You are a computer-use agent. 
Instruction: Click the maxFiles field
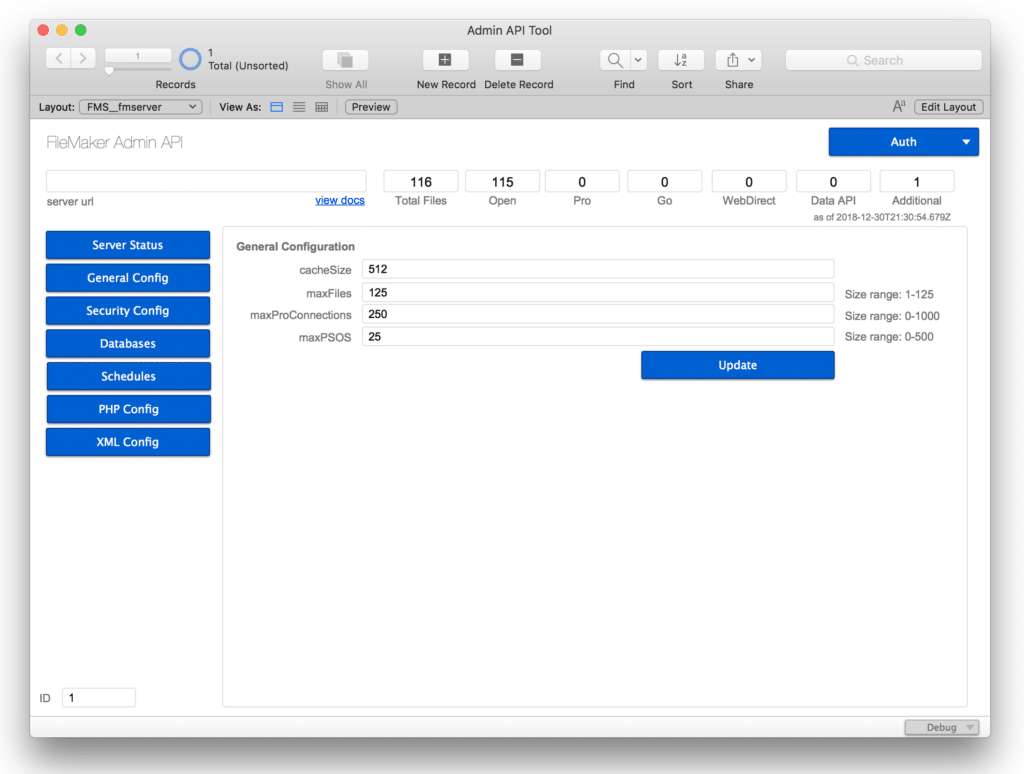598,293
